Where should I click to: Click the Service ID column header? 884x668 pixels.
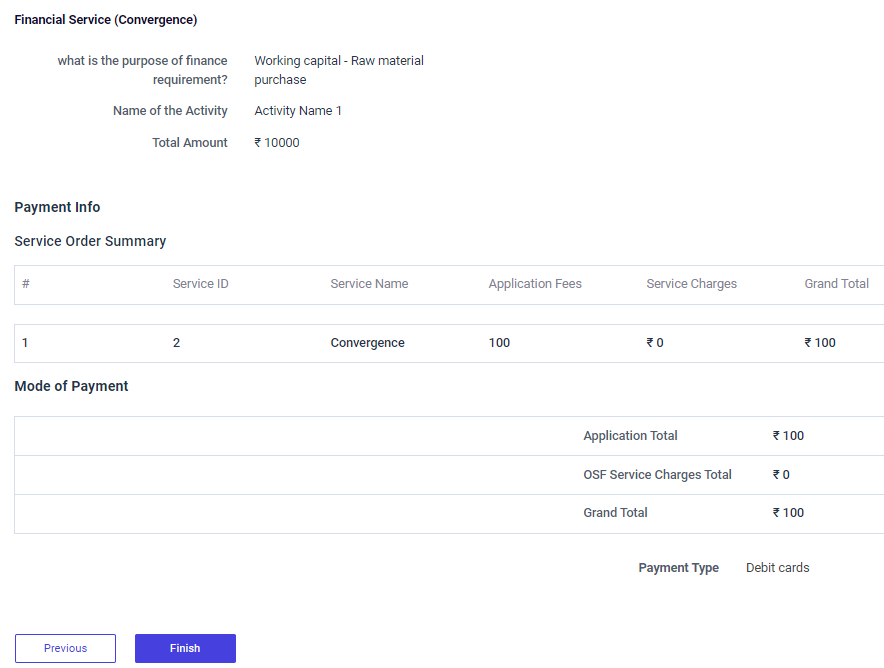[x=200, y=284]
